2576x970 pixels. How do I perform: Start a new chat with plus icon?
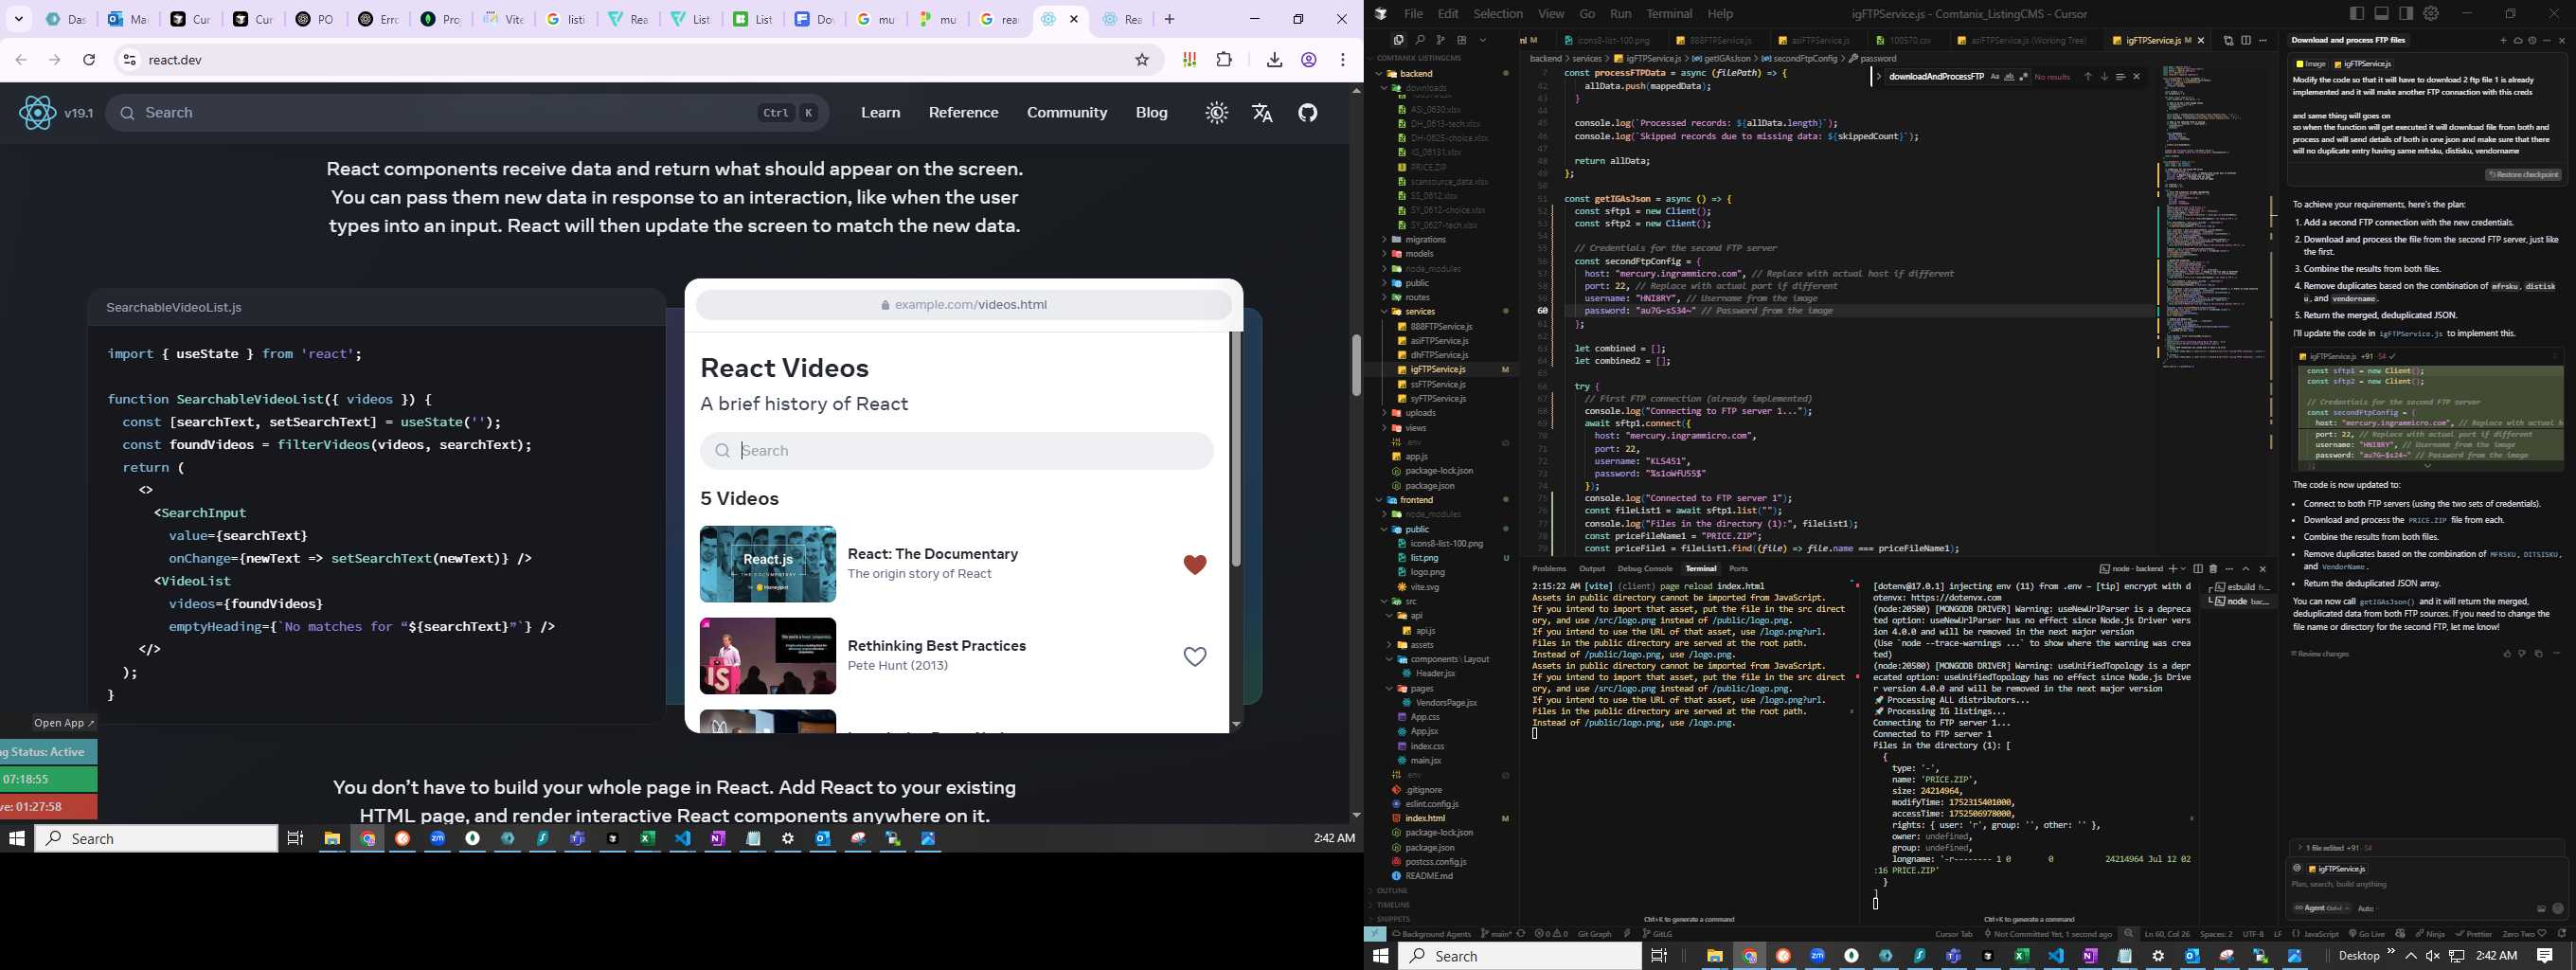(2503, 41)
